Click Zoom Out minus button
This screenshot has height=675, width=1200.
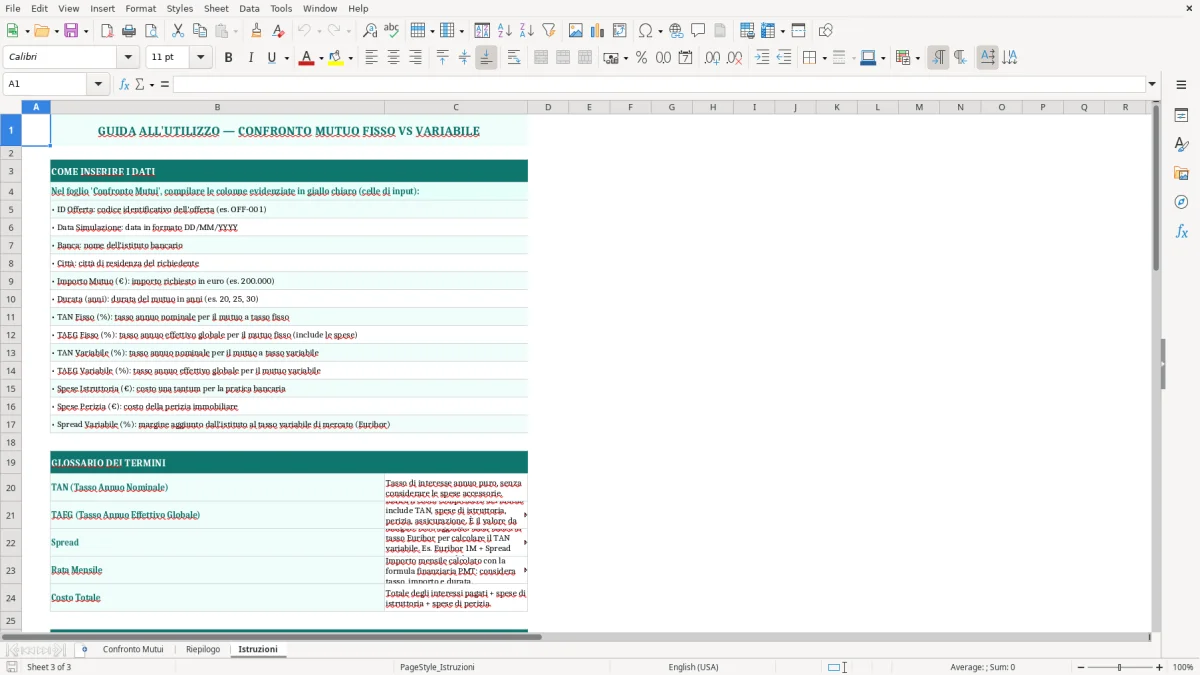point(1081,667)
